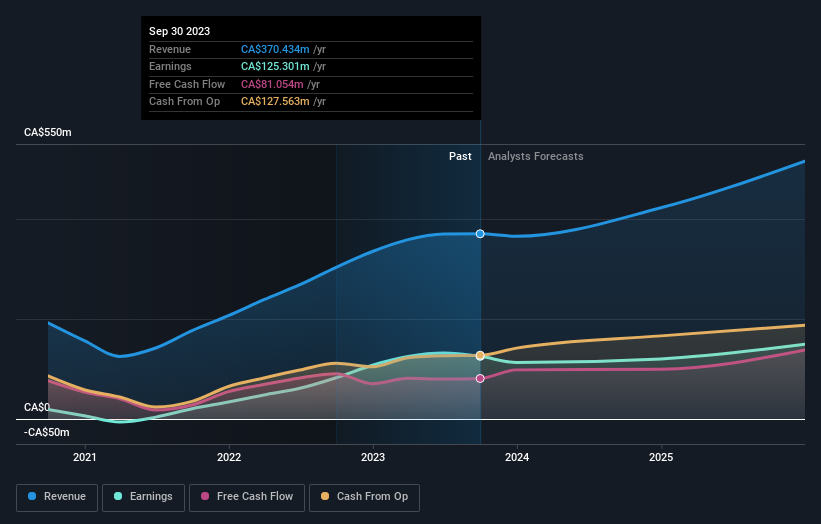Click the Free Cash Flow pink data point
The height and width of the screenshot is (524, 821).
pos(480,378)
